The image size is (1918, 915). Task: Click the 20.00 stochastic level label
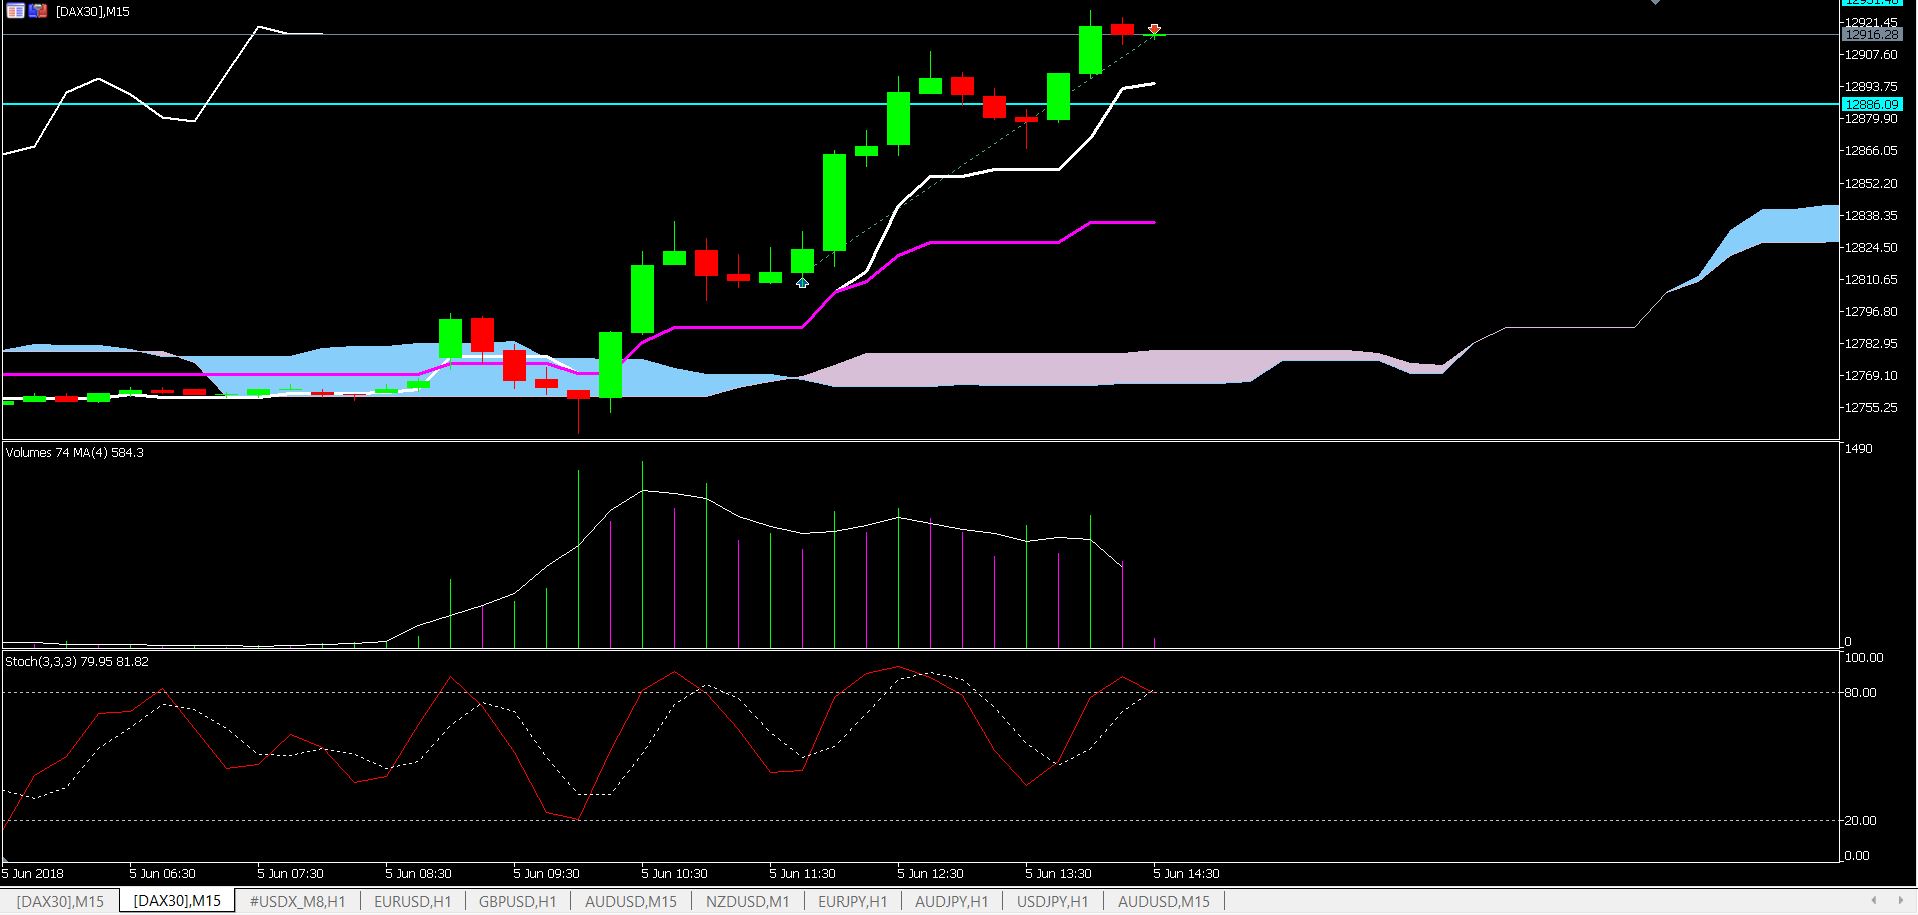point(1860,821)
